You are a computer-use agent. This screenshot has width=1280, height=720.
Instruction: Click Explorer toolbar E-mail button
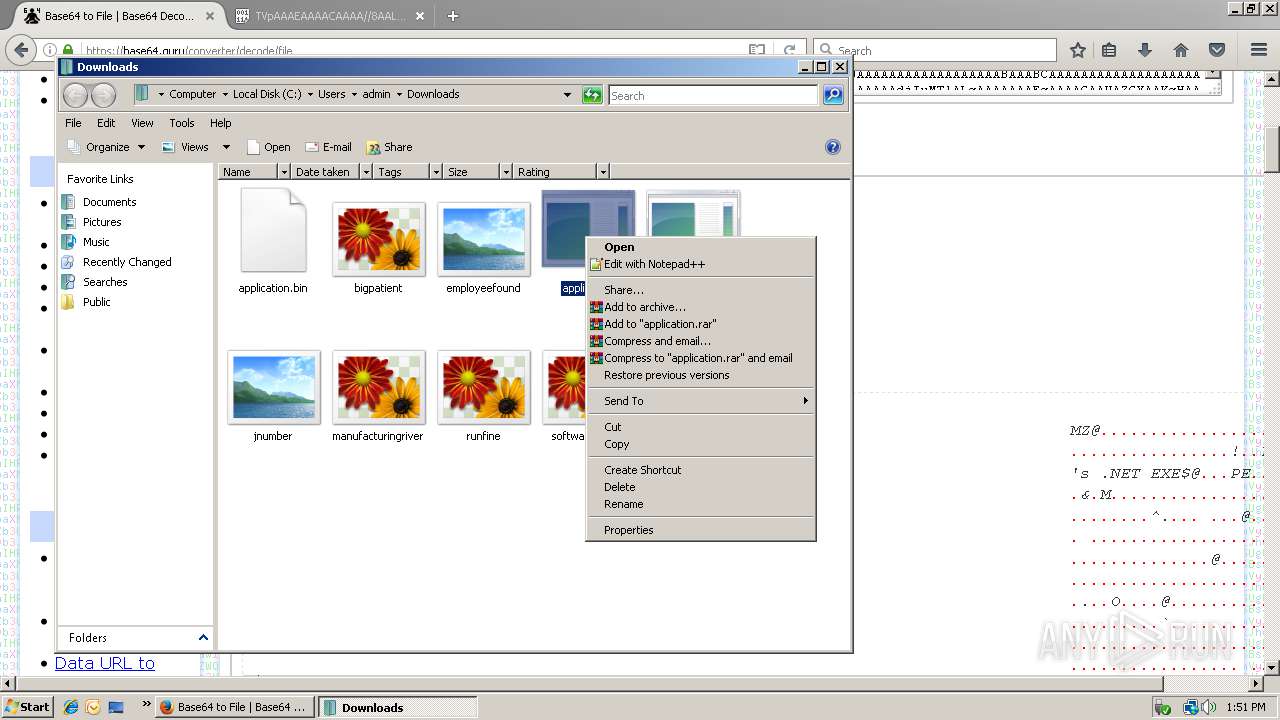tap(328, 147)
